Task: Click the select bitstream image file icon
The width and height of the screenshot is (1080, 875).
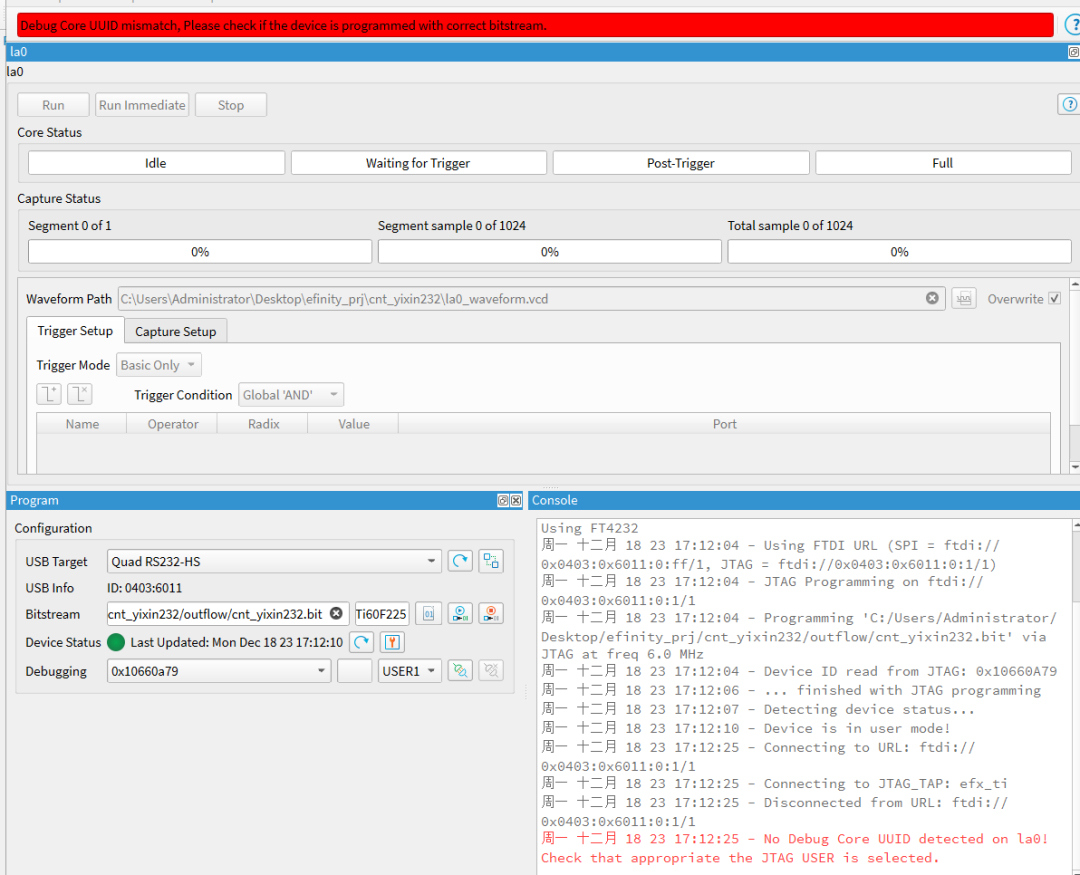Action: point(428,613)
